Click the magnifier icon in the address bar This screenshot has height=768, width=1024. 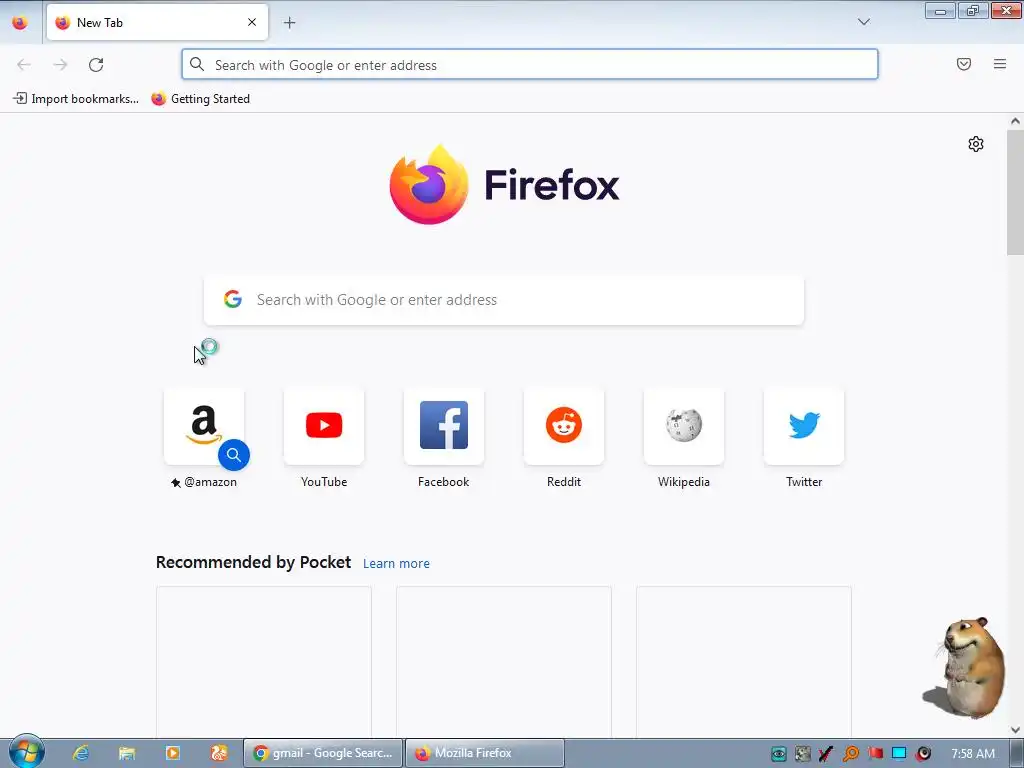point(197,64)
